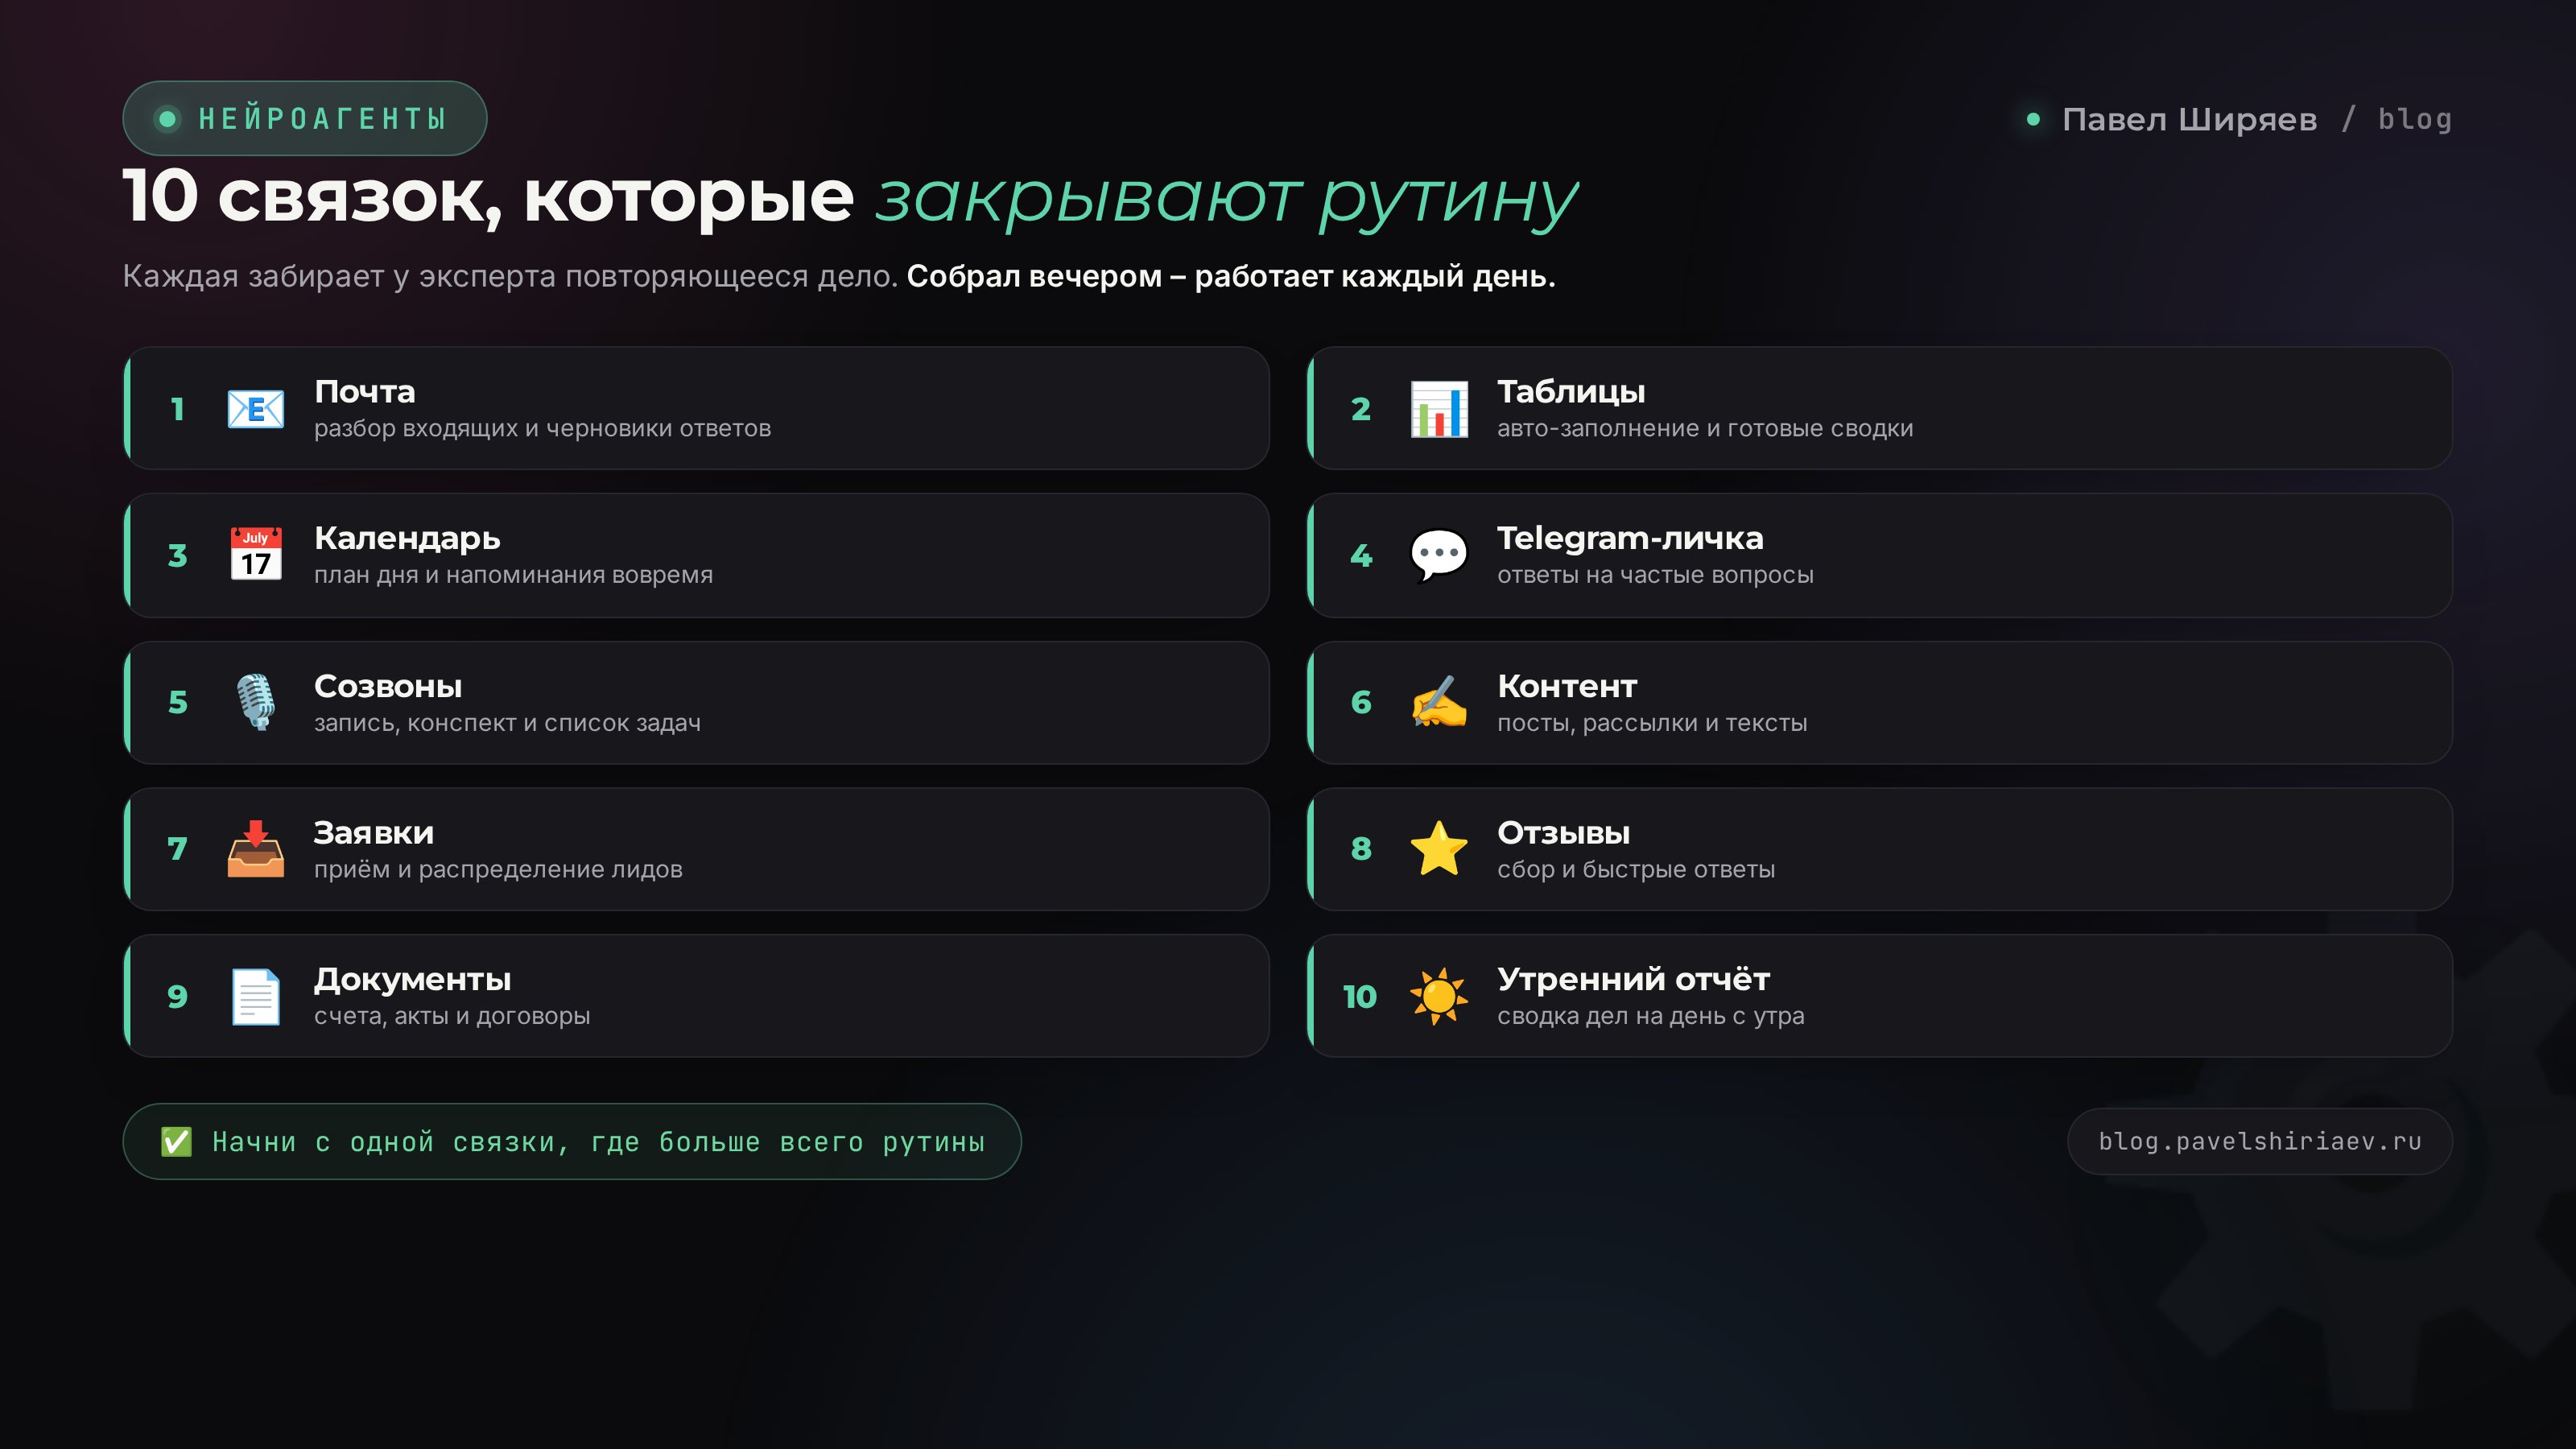Click the green dot in НЕЙРОАГЕНТЫ badge
Screen dimensions: 2576x1449
[168, 119]
